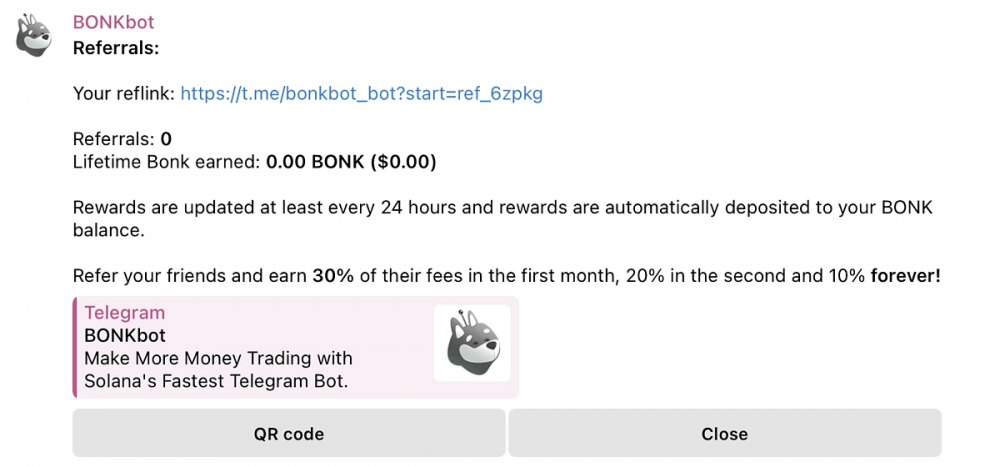Select the referrals count value 0
This screenshot has width=1000, height=467.
coord(166,139)
